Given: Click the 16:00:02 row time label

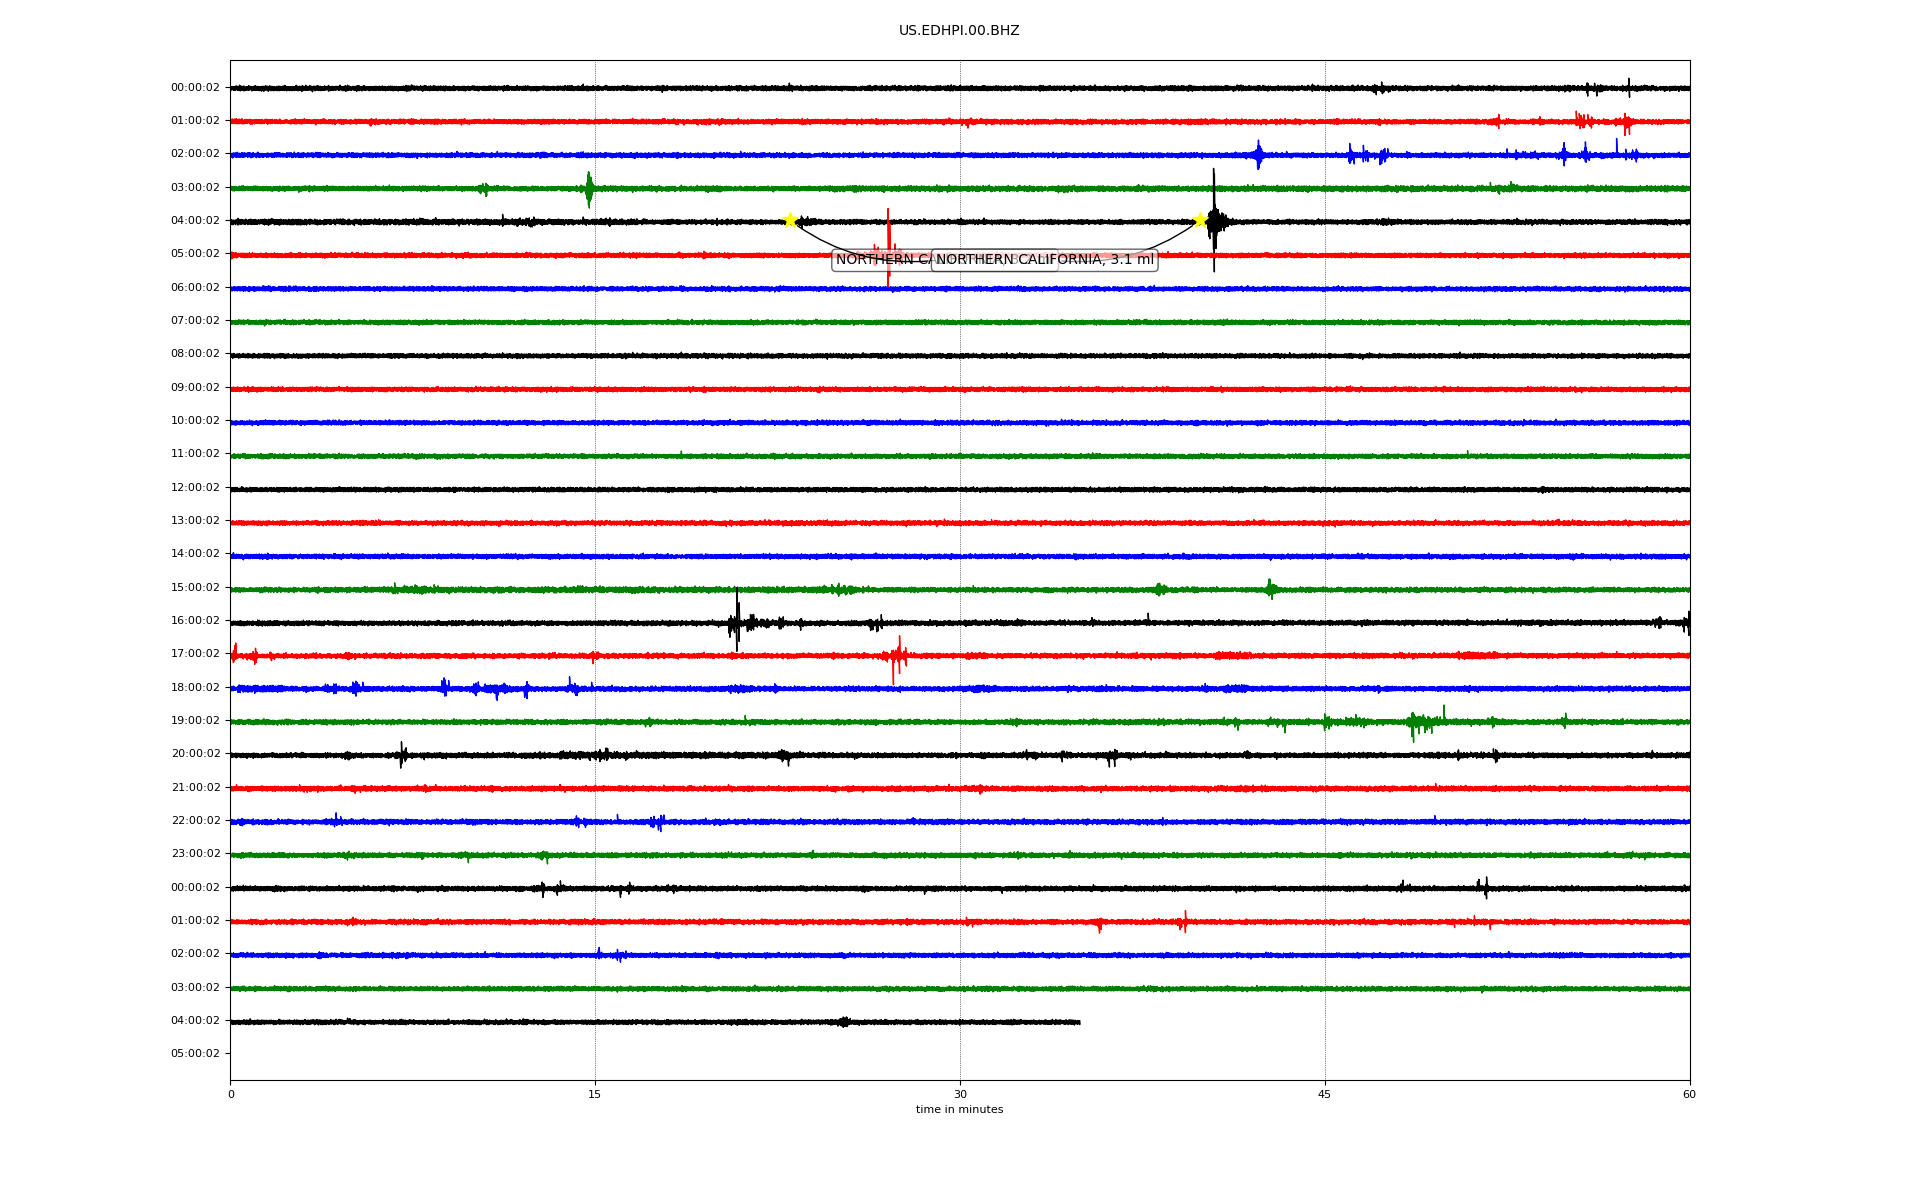Looking at the screenshot, I should [195, 621].
